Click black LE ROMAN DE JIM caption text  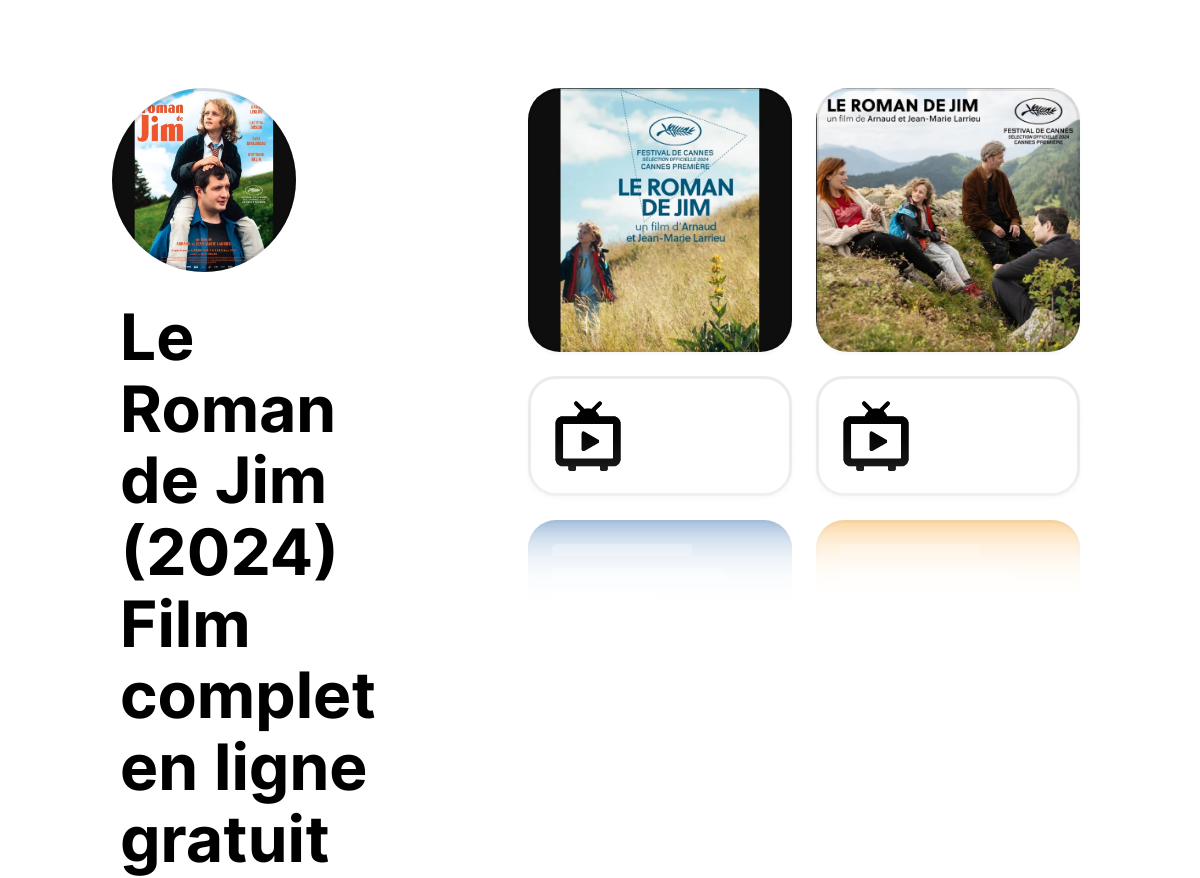pyautogui.click(x=902, y=105)
